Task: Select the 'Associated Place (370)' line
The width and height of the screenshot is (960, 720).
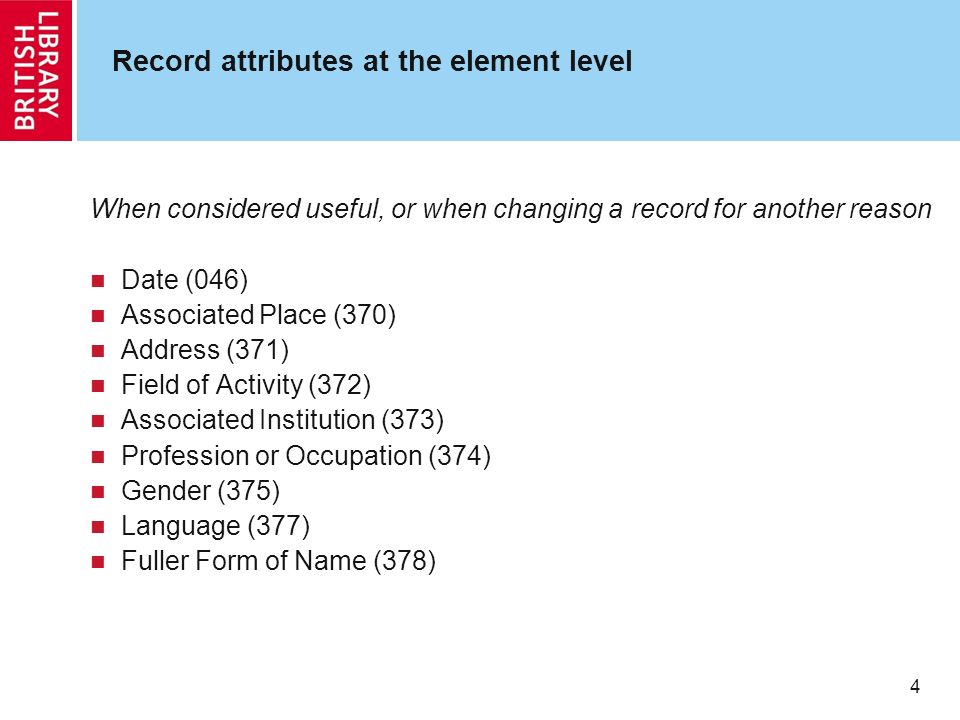Action: pyautogui.click(x=258, y=315)
